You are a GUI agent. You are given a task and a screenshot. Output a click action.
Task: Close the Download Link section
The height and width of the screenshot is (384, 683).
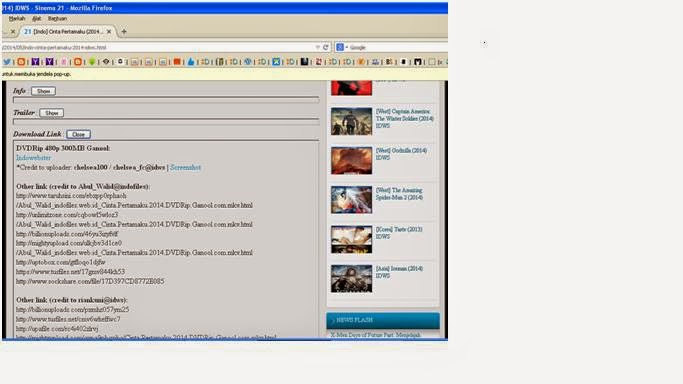(x=78, y=134)
